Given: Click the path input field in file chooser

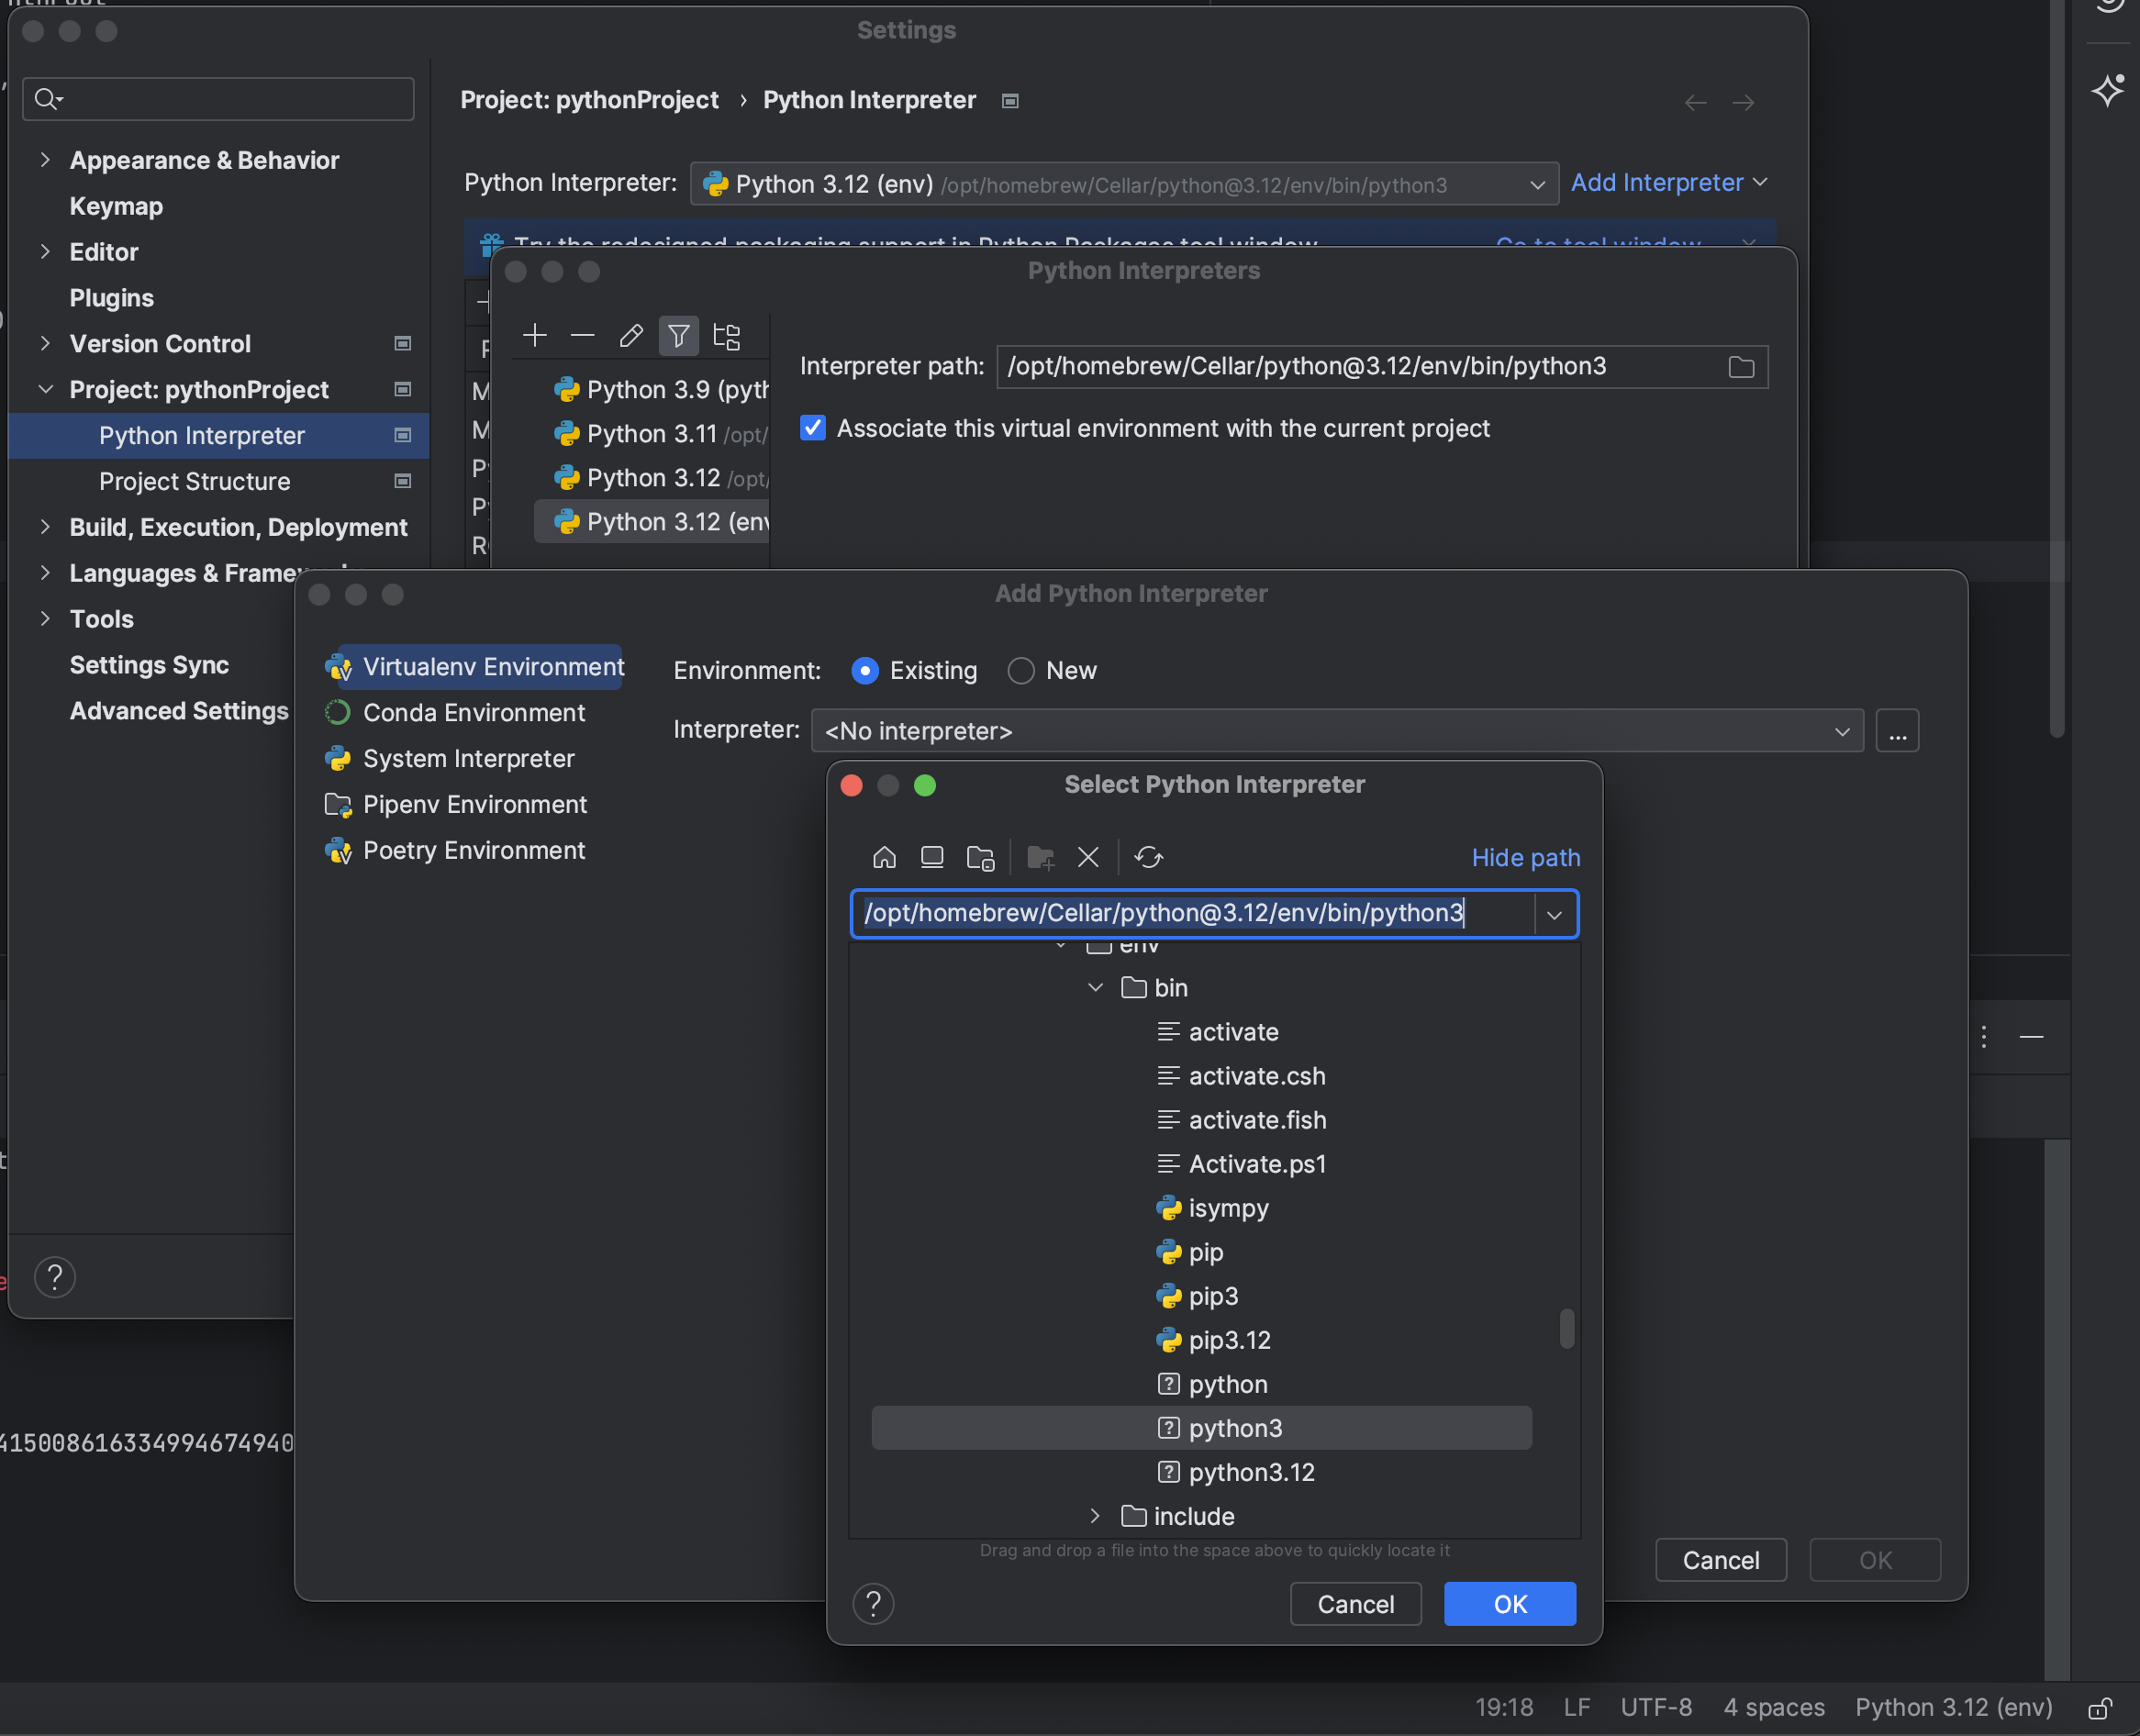Looking at the screenshot, I should (x=1193, y=913).
